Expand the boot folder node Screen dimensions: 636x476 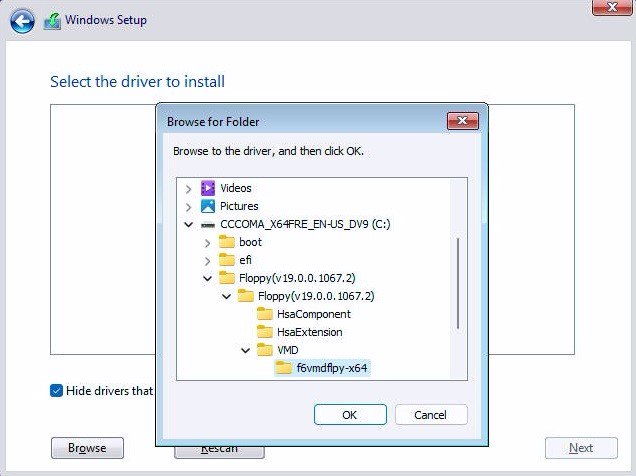207,242
